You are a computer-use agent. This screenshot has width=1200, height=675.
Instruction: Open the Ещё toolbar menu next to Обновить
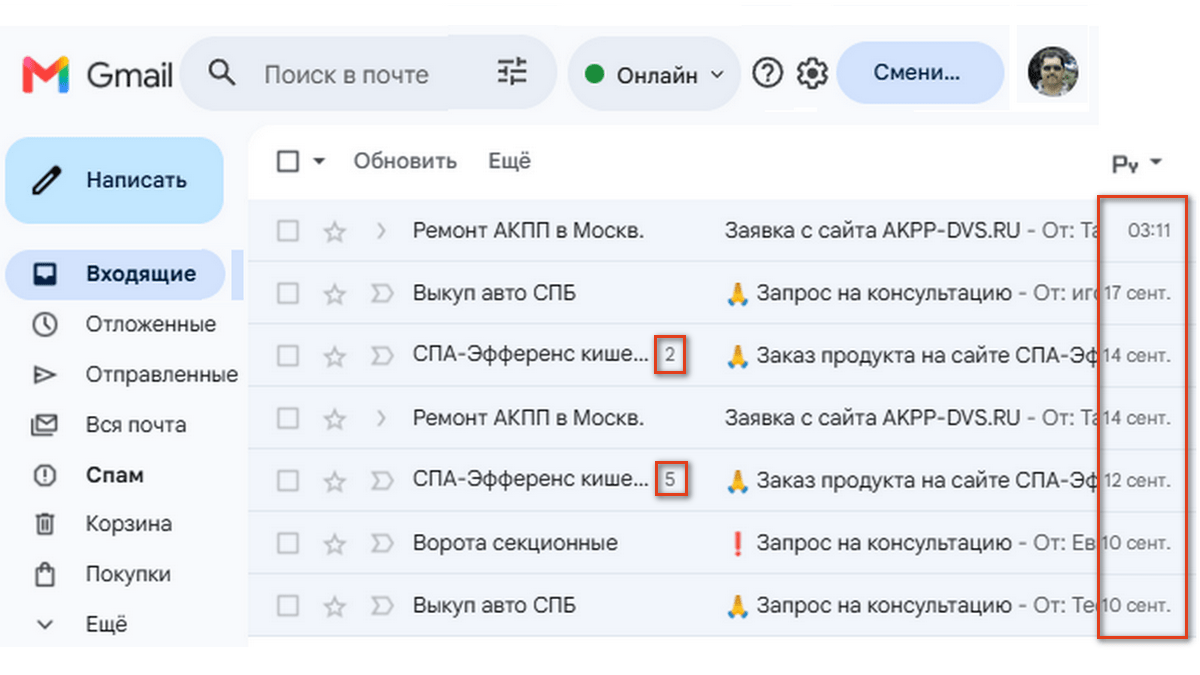point(509,161)
